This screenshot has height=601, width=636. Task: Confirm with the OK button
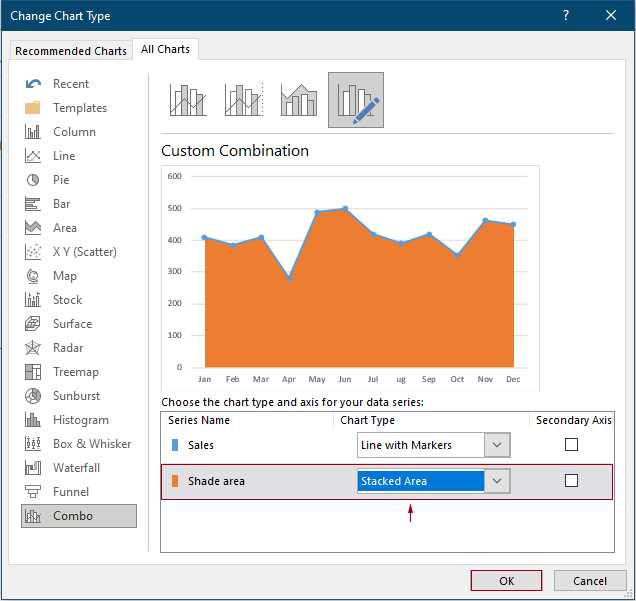[506, 581]
